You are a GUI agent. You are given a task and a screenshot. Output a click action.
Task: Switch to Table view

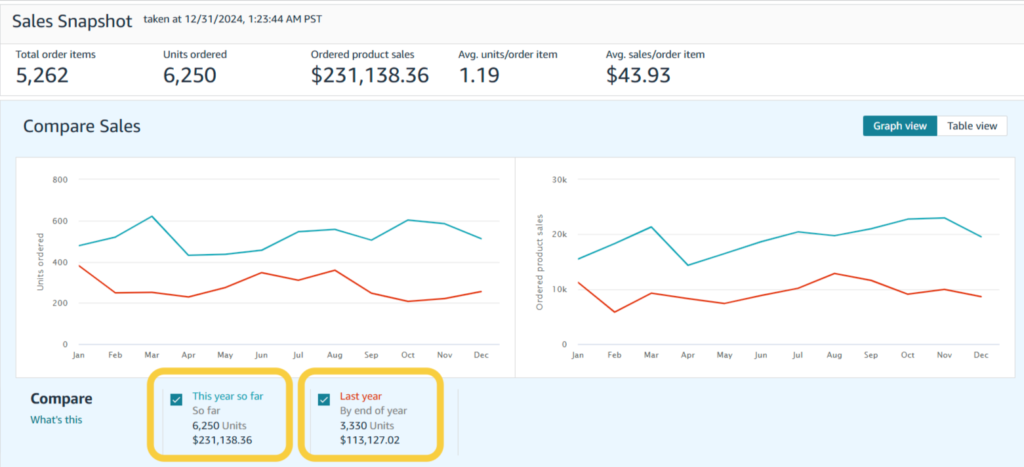tap(972, 126)
